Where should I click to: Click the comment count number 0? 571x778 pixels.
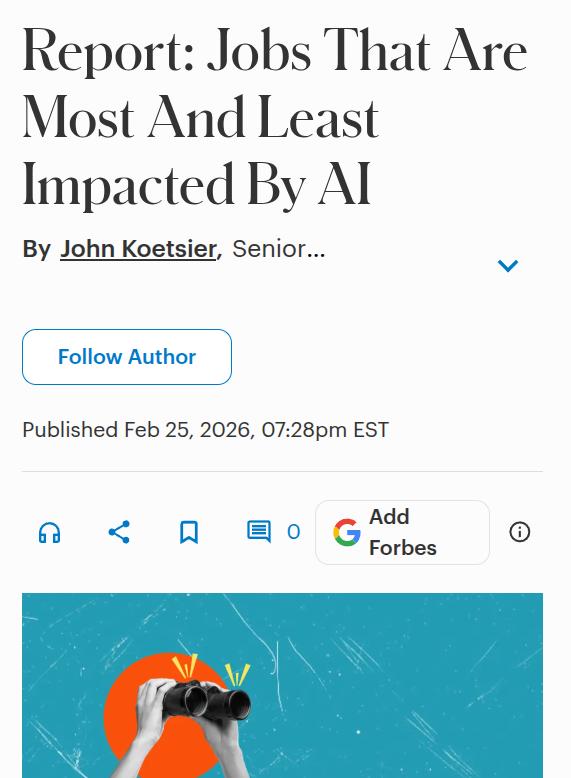[x=294, y=532]
